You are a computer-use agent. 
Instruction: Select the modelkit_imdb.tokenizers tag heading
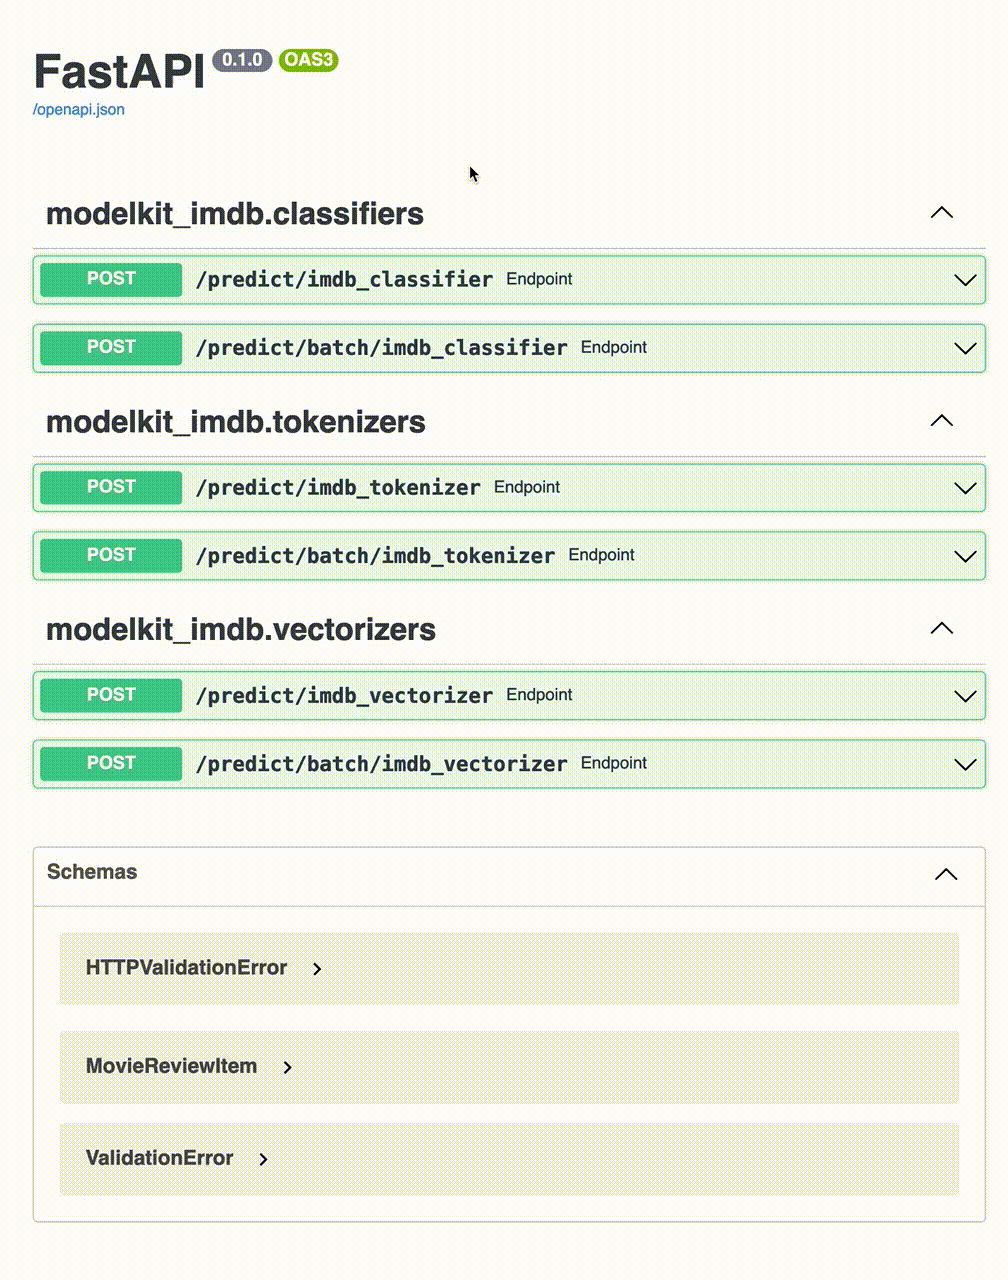[236, 422]
